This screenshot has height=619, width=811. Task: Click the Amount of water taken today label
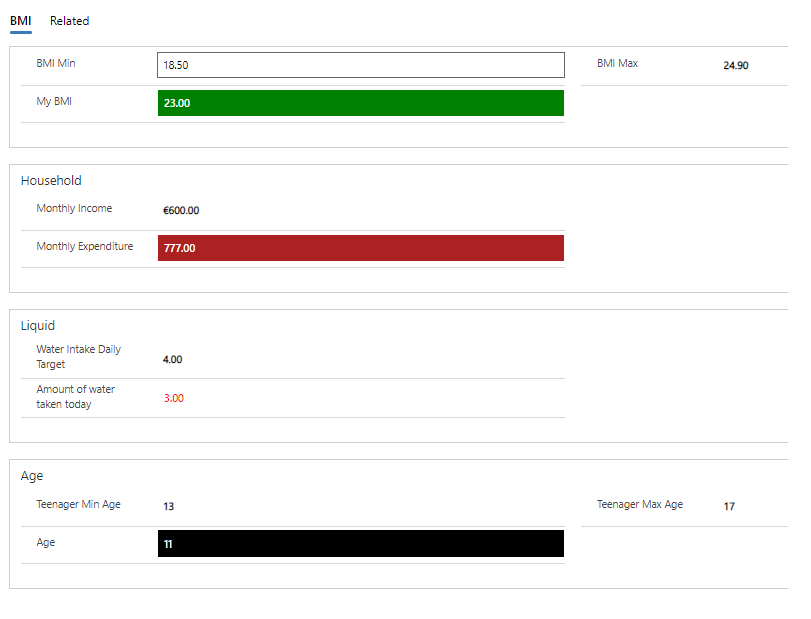[76, 397]
